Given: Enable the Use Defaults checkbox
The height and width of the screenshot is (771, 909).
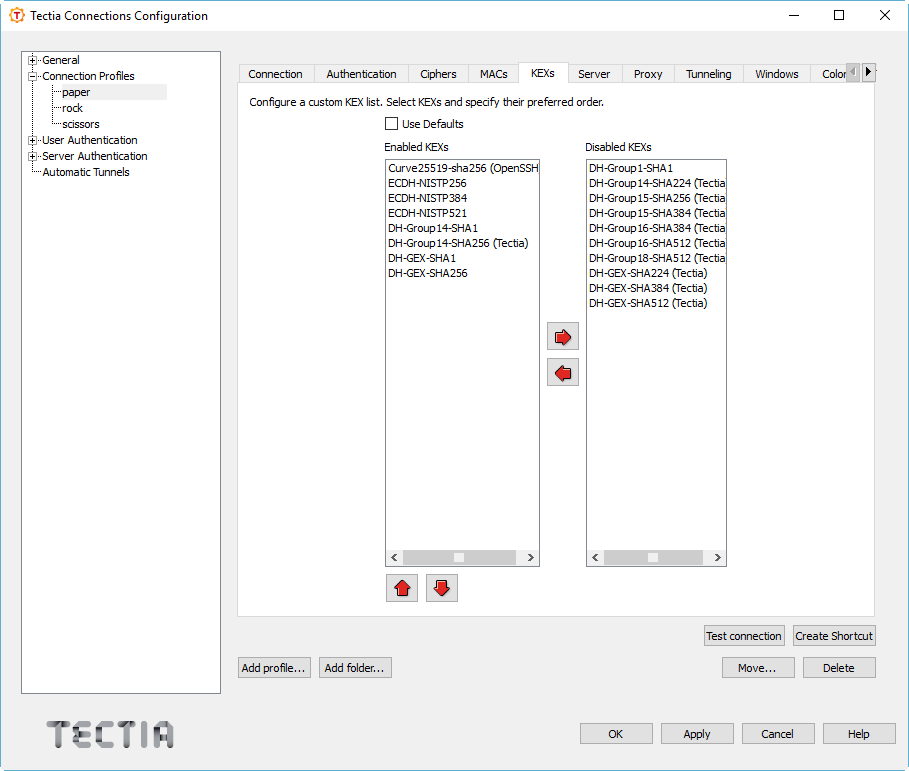Looking at the screenshot, I should (x=392, y=123).
